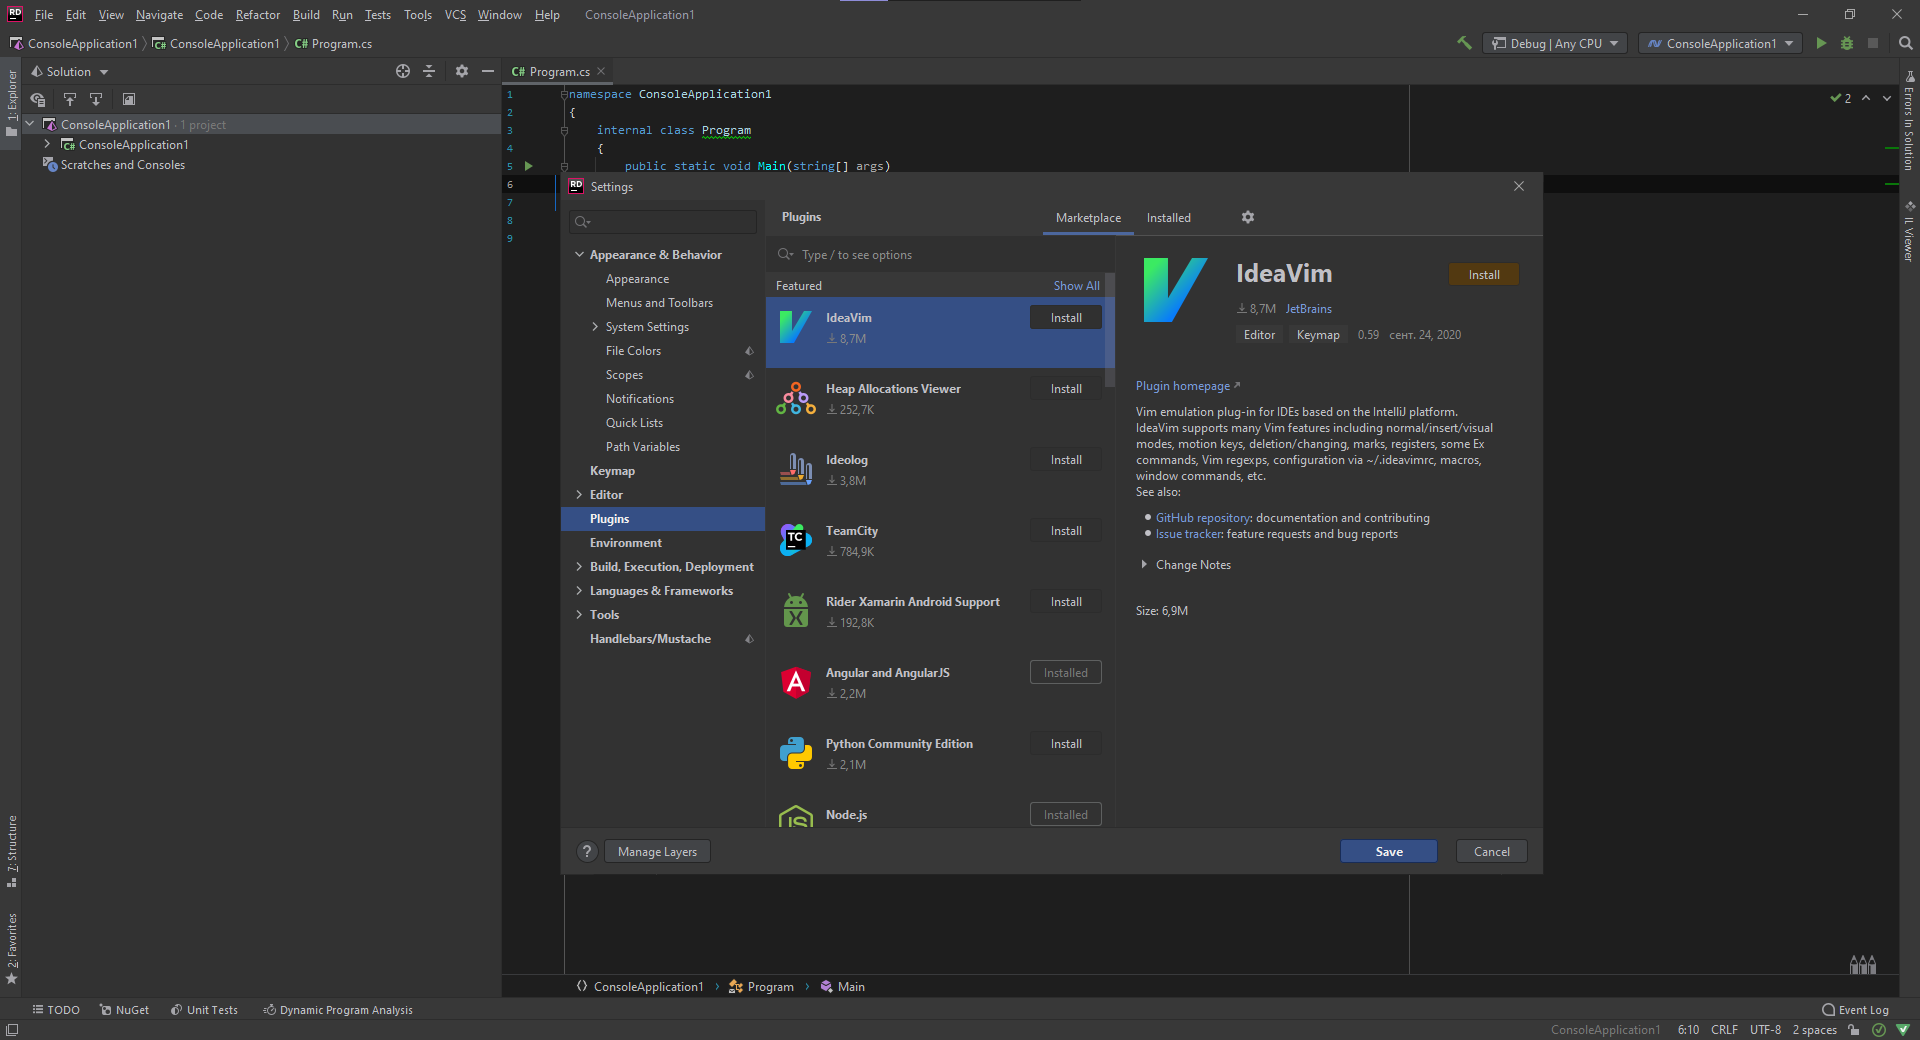Viewport: 1920px width, 1040px height.
Task: Click the plugin search field
Action: (940, 255)
